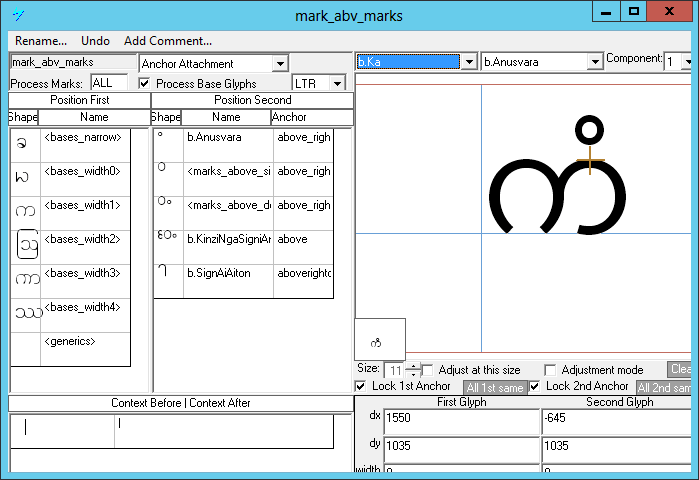Open the Anchor Attachment lookup type dropdown
This screenshot has height=480, width=699.
pos(280,64)
